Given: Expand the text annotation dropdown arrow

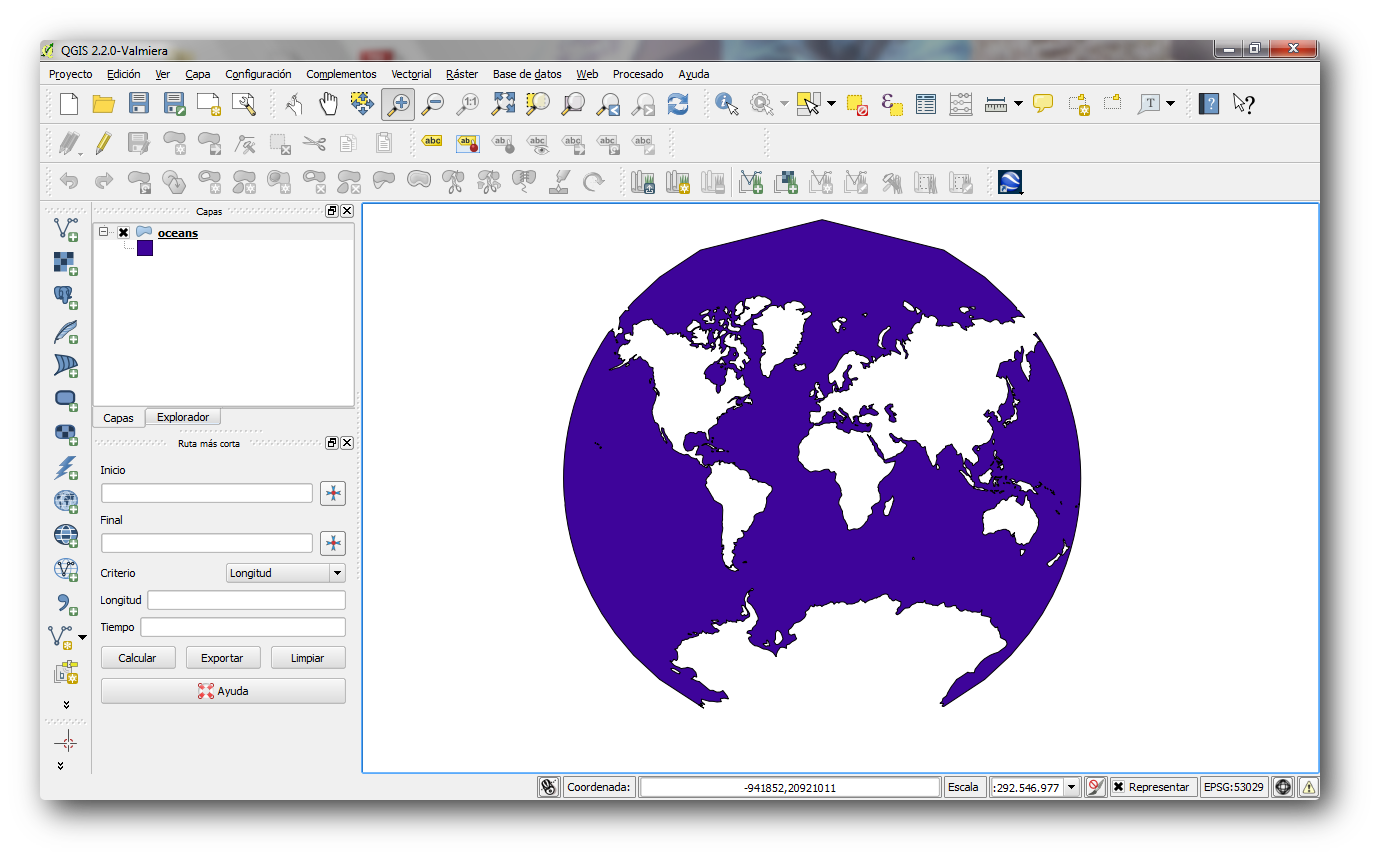Looking at the screenshot, I should click(x=1171, y=103).
